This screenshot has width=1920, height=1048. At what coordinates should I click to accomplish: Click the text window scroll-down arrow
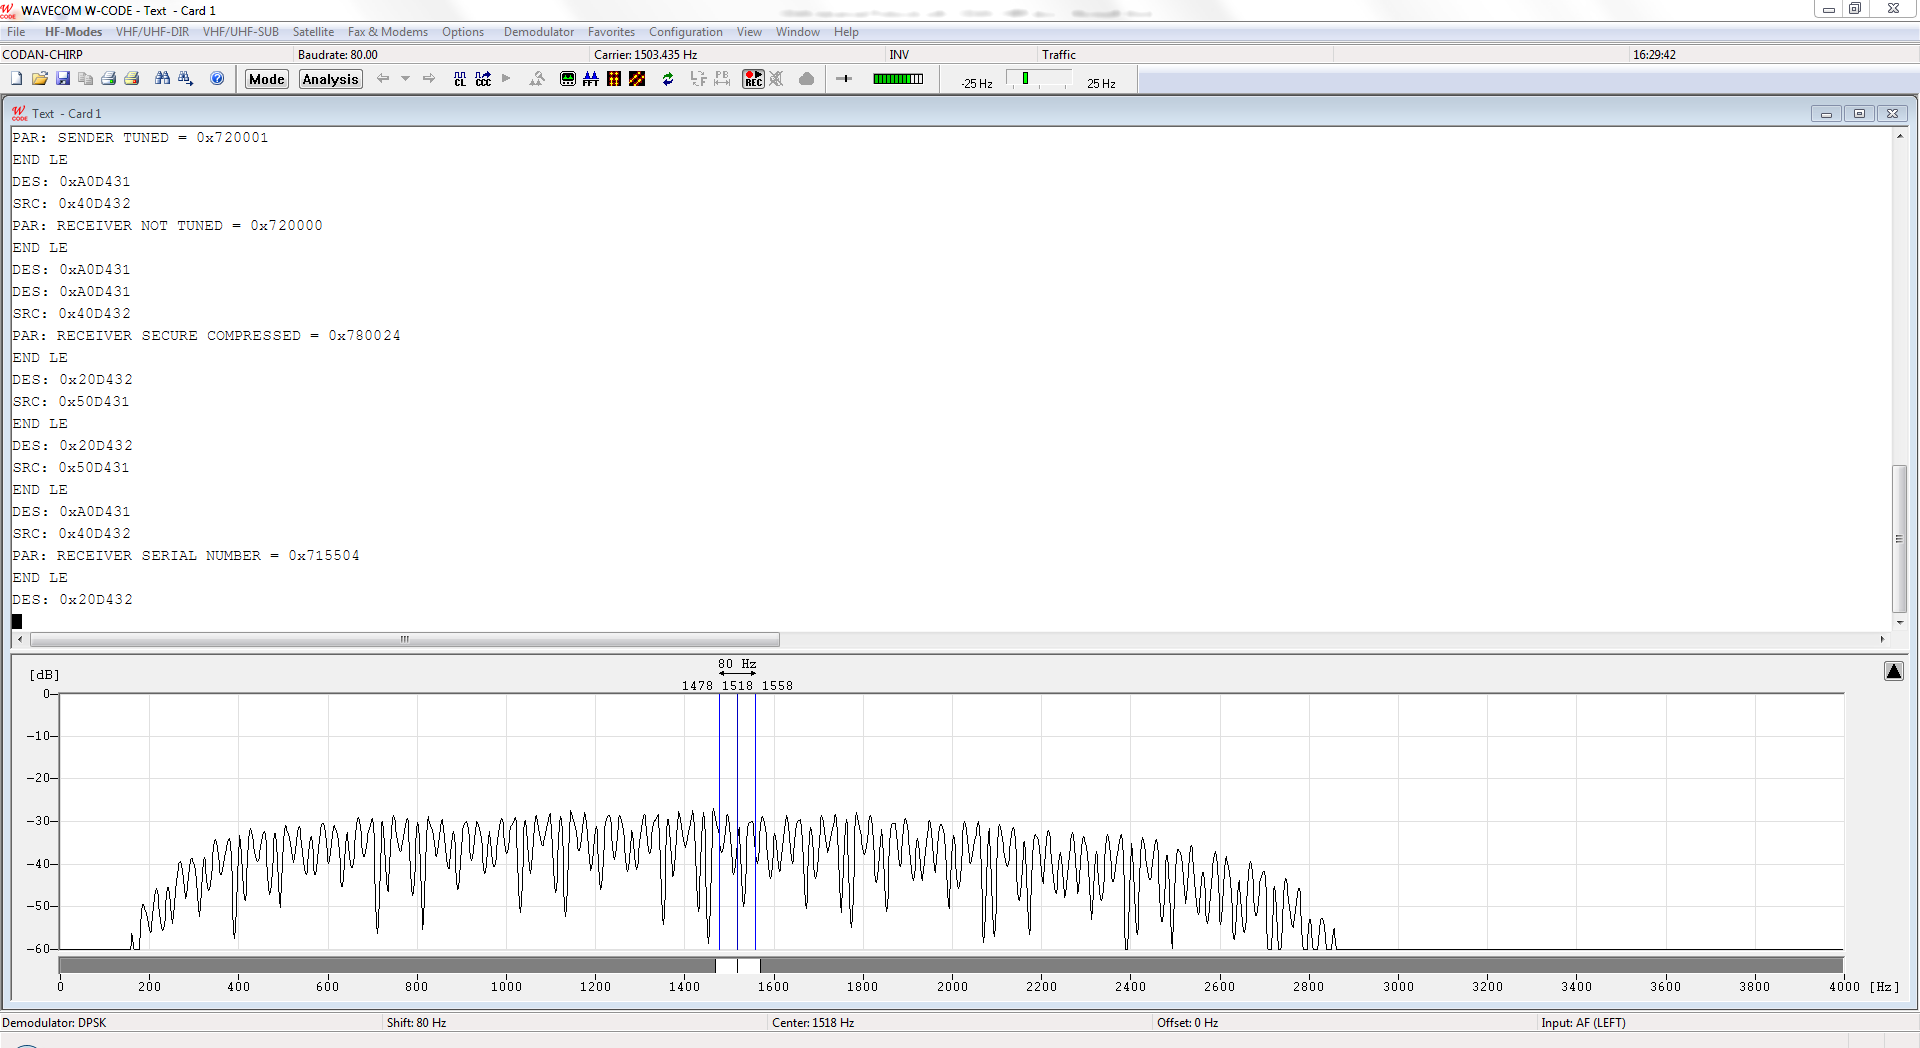1899,623
